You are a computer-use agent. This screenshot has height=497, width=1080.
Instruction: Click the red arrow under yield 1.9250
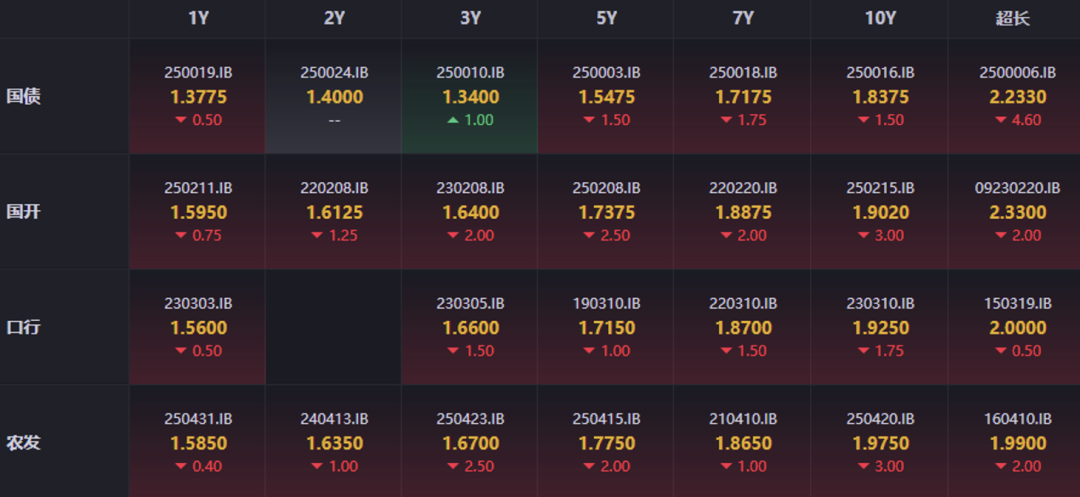861,351
